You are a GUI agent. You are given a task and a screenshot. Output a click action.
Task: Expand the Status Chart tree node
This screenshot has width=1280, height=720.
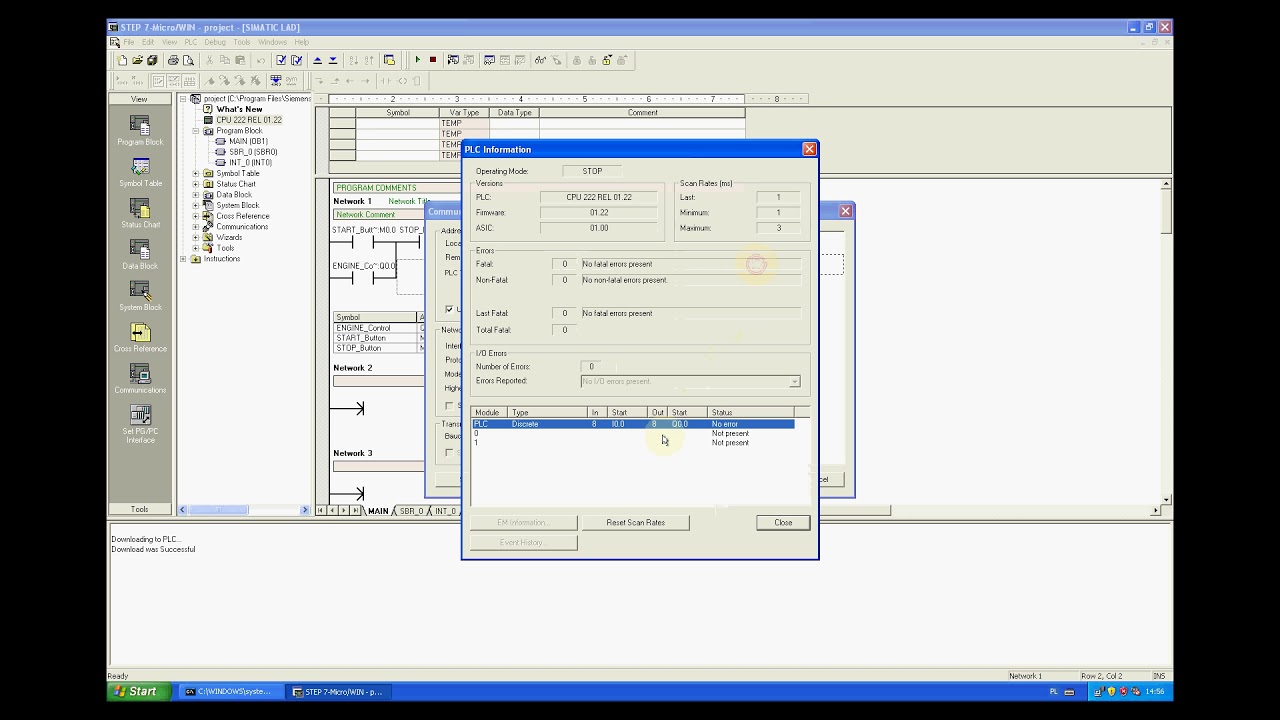(x=196, y=184)
